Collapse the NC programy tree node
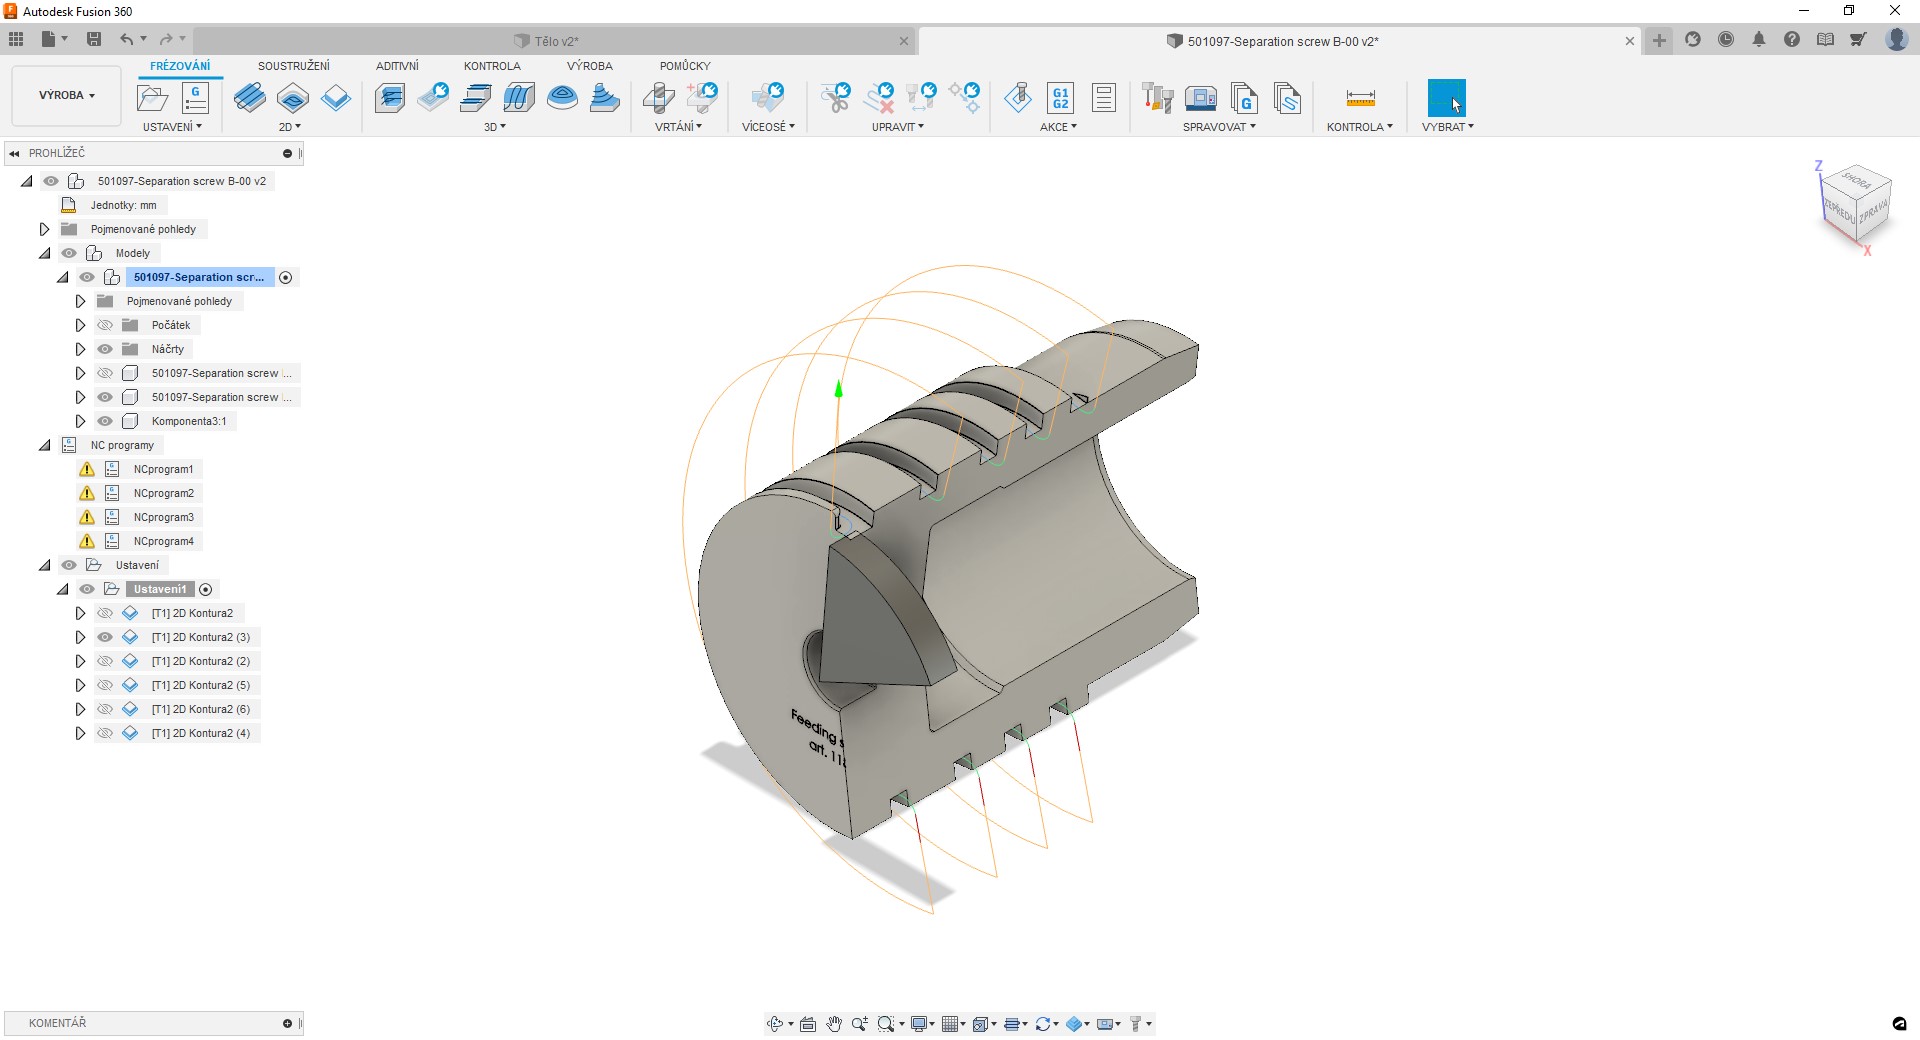This screenshot has height=1040, width=1920. point(44,445)
